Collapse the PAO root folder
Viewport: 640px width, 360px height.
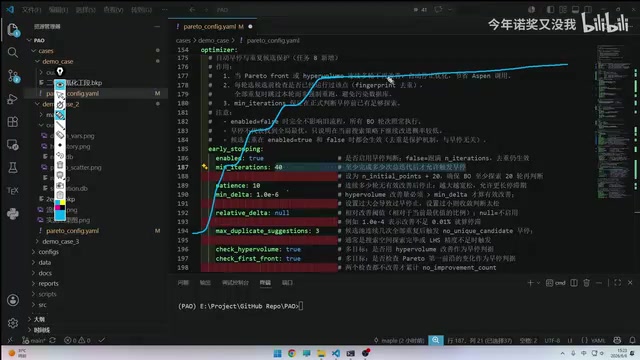pyautogui.click(x=29, y=40)
